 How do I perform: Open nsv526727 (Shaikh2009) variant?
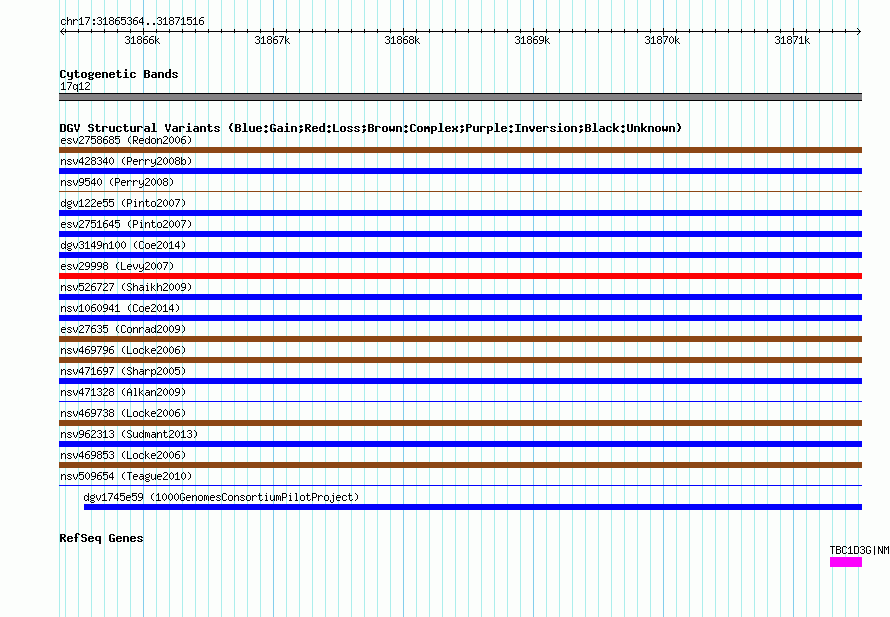pyautogui.click(x=126, y=287)
